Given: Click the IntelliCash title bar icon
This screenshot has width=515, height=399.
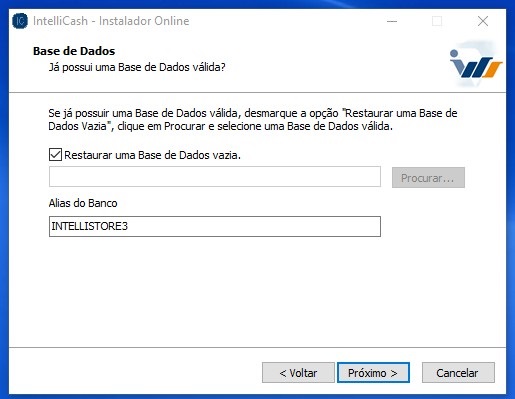Looking at the screenshot, I should tap(20, 21).
